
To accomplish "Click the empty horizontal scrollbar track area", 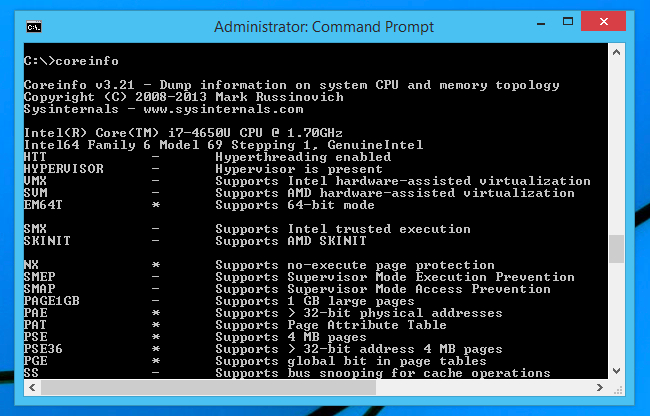I will tap(483, 388).
